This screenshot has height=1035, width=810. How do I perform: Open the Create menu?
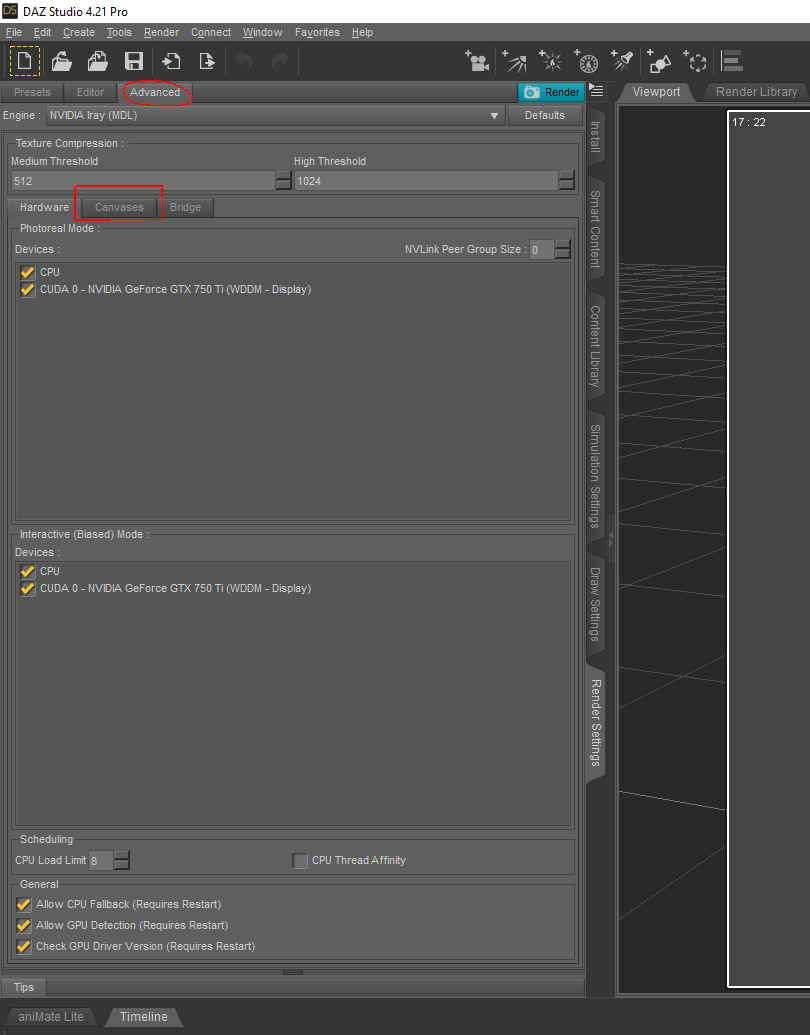(79, 32)
